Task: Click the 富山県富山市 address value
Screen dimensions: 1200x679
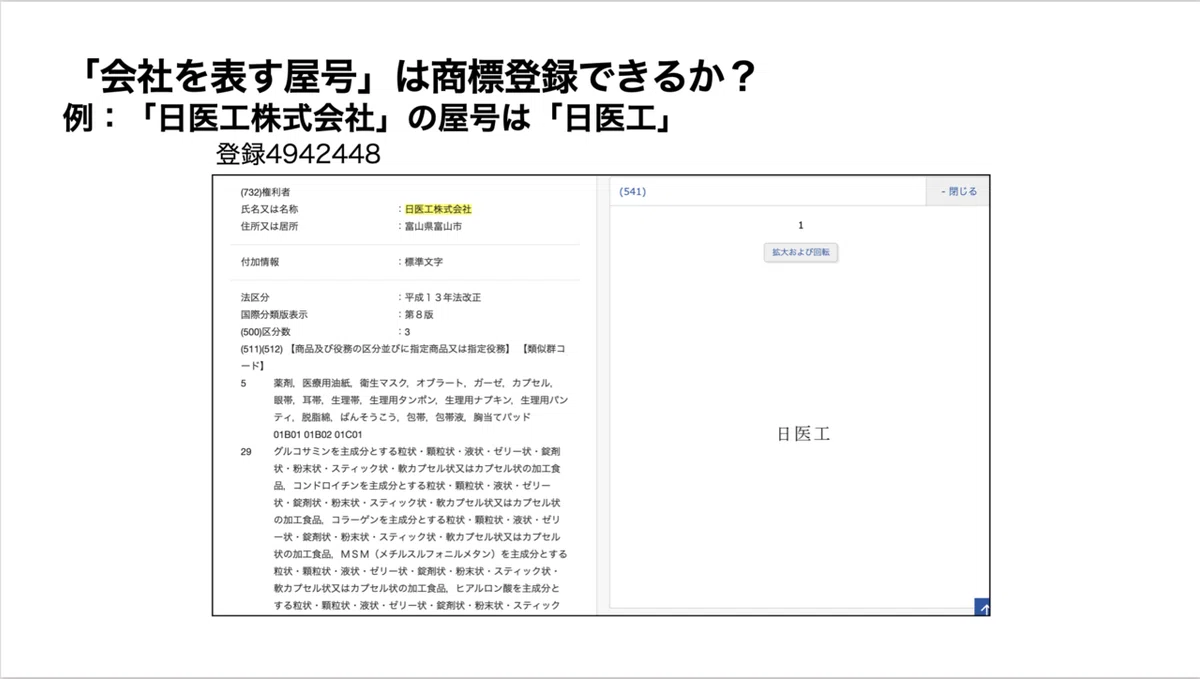Action: click(432, 226)
